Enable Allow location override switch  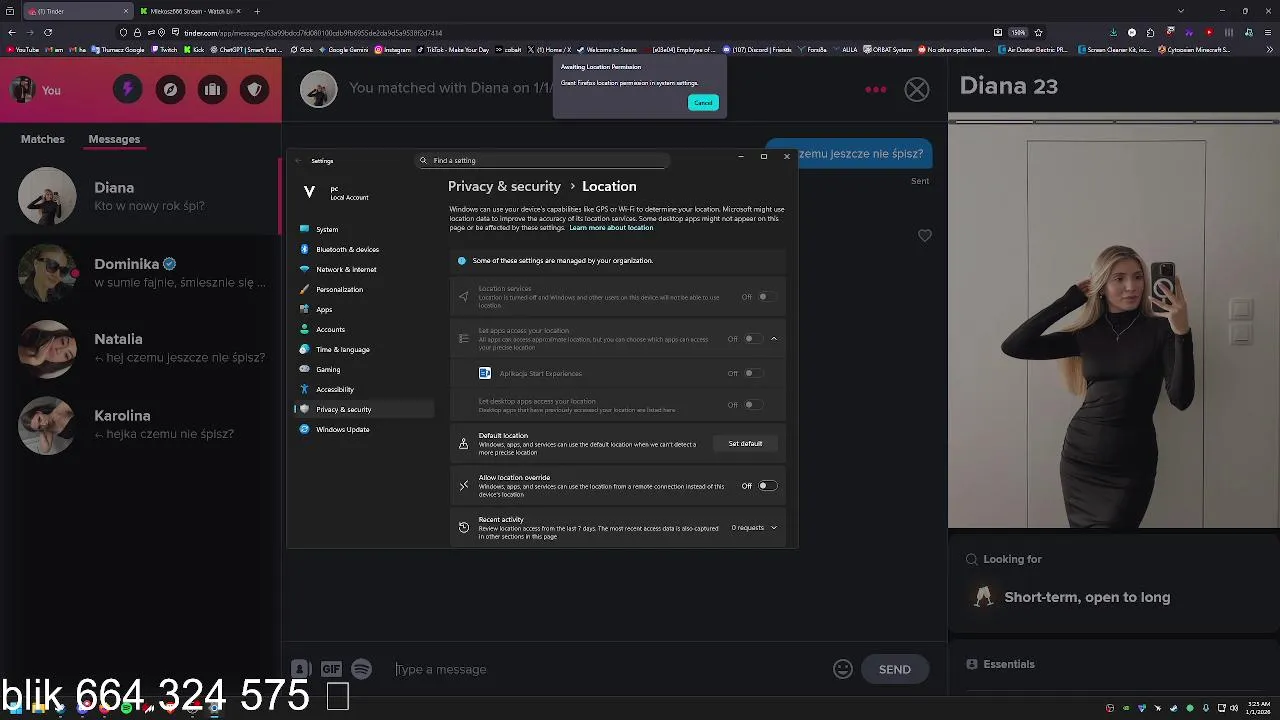(x=767, y=486)
